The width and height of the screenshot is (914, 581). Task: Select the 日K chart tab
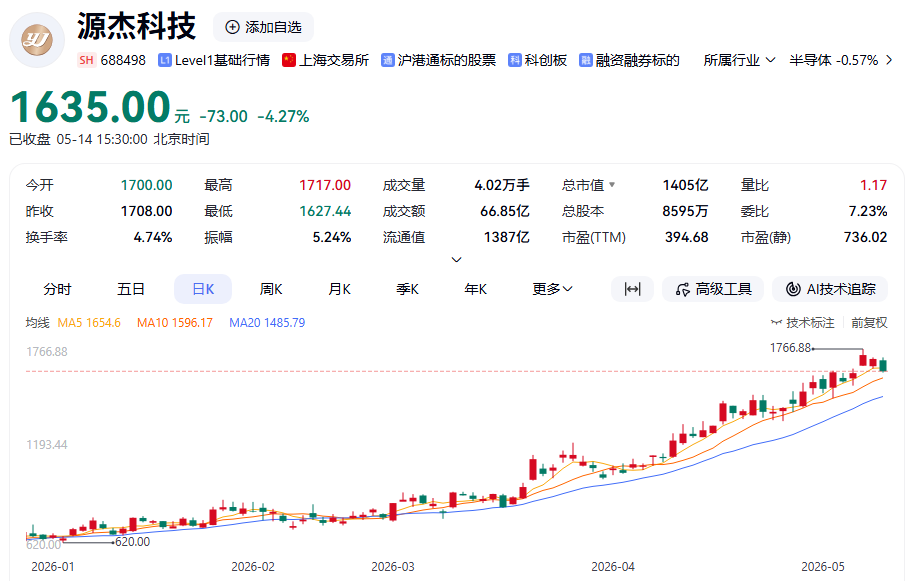(x=203, y=289)
